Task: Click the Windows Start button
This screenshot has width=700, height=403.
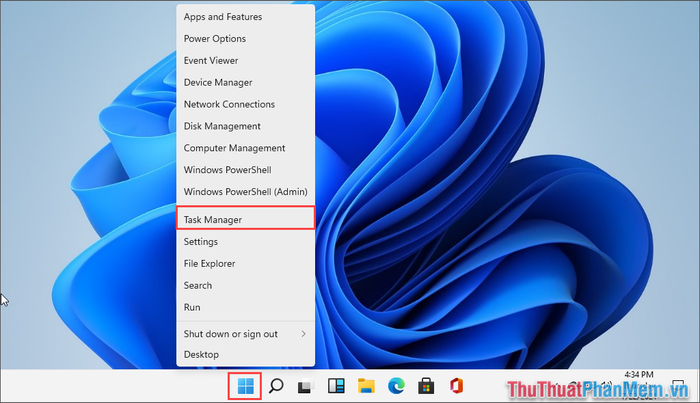Action: pos(246,385)
